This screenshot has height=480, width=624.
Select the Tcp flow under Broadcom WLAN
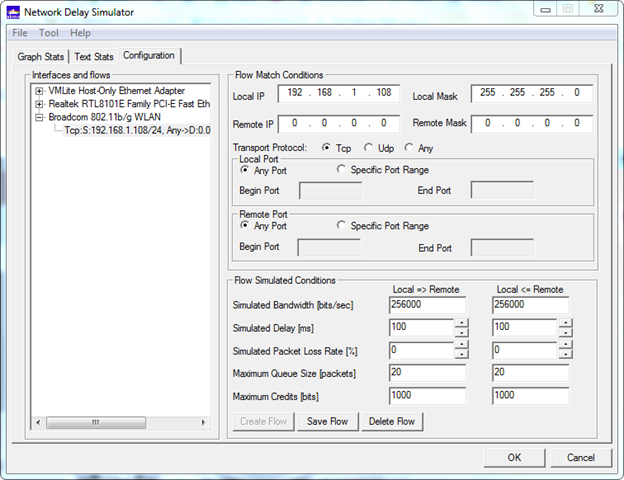[137, 130]
